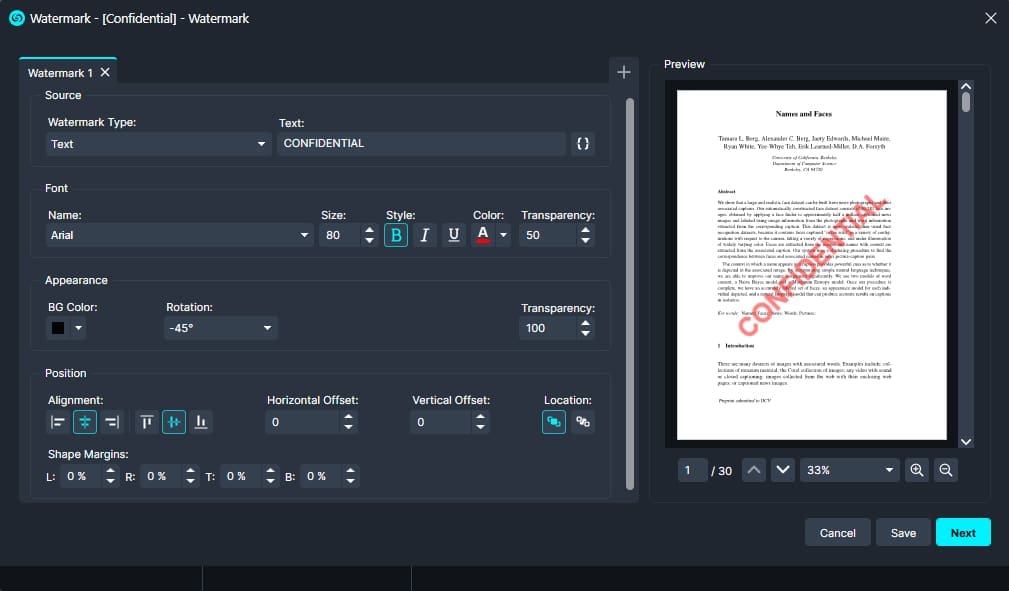The height and width of the screenshot is (591, 1009).
Task: Select left horizontal alignment for the watermark
Action: pos(57,421)
